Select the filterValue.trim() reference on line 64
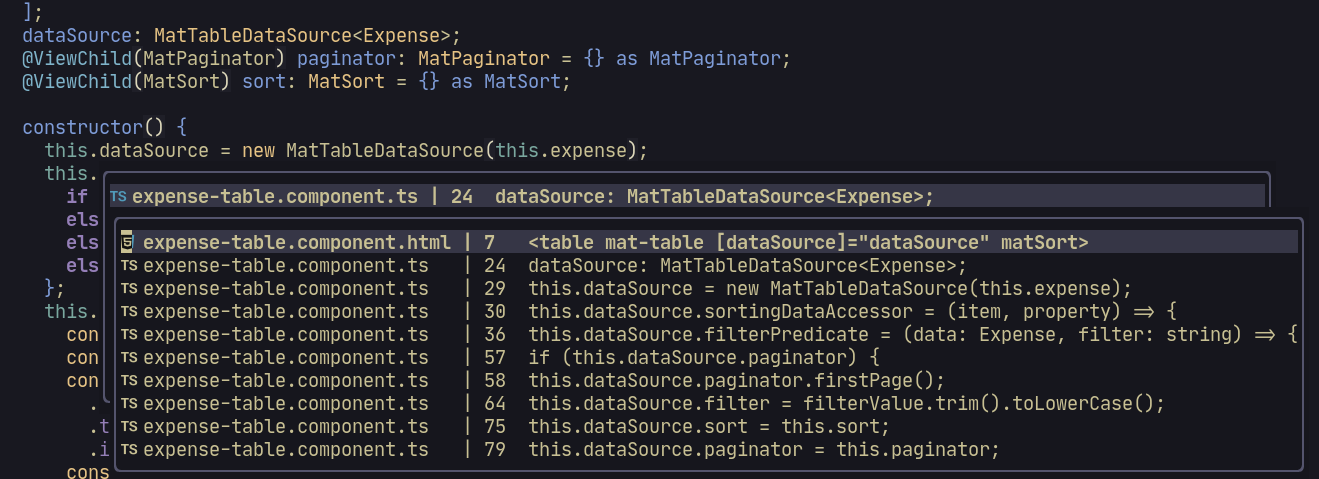The height and width of the screenshot is (479, 1319). click(709, 404)
